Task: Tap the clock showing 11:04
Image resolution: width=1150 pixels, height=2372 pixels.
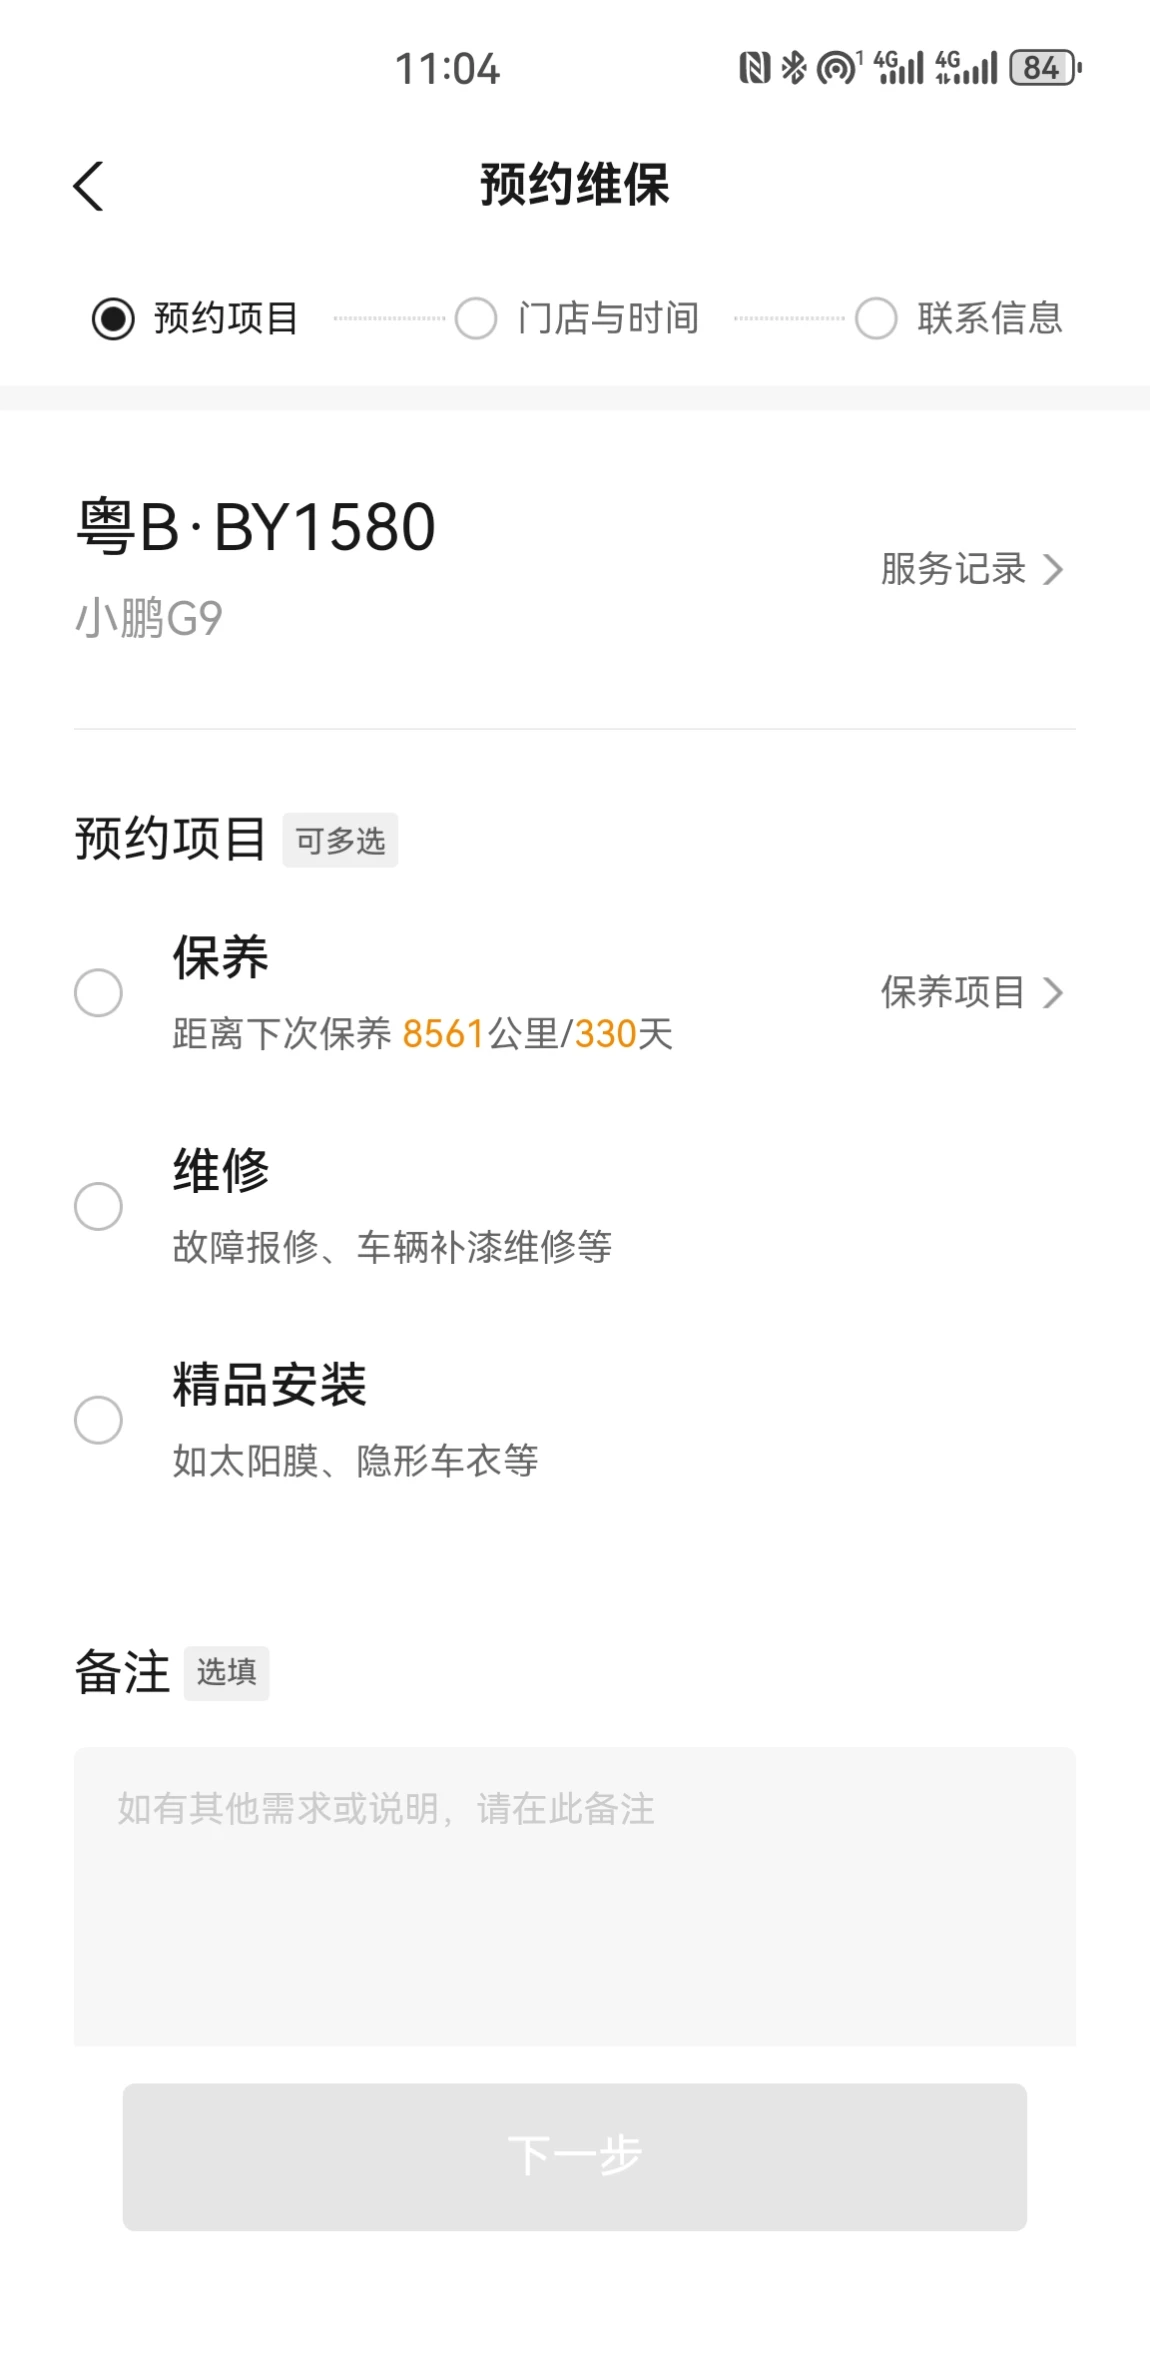Action: click(447, 69)
